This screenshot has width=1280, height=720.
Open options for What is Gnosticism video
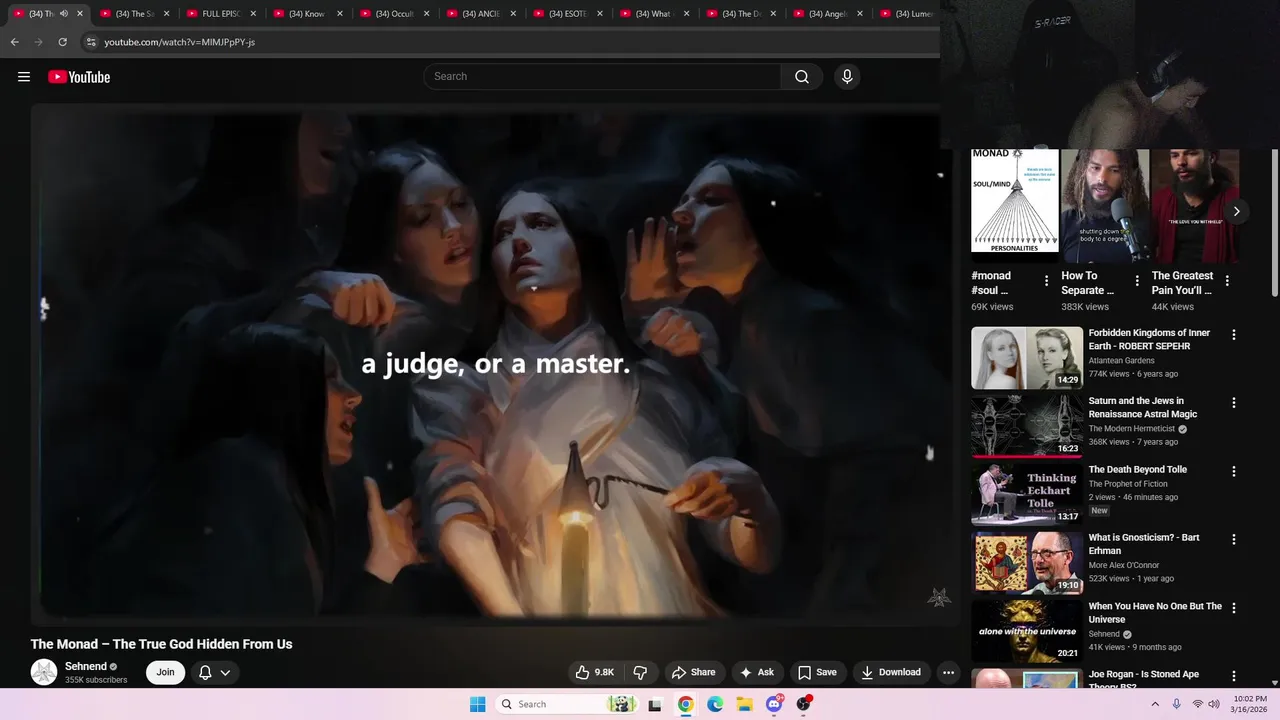[x=1233, y=539]
